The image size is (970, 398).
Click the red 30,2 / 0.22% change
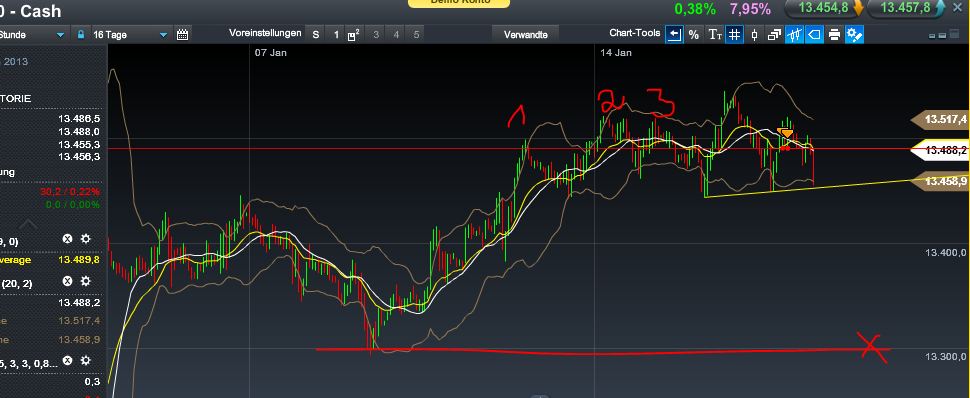click(x=70, y=192)
